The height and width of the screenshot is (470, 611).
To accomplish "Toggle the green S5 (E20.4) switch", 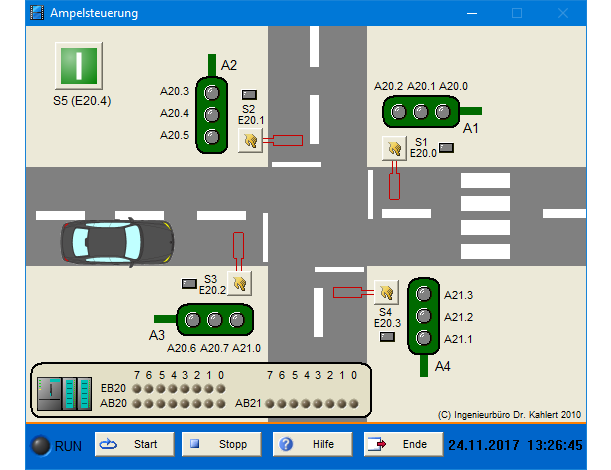I will pos(79,66).
